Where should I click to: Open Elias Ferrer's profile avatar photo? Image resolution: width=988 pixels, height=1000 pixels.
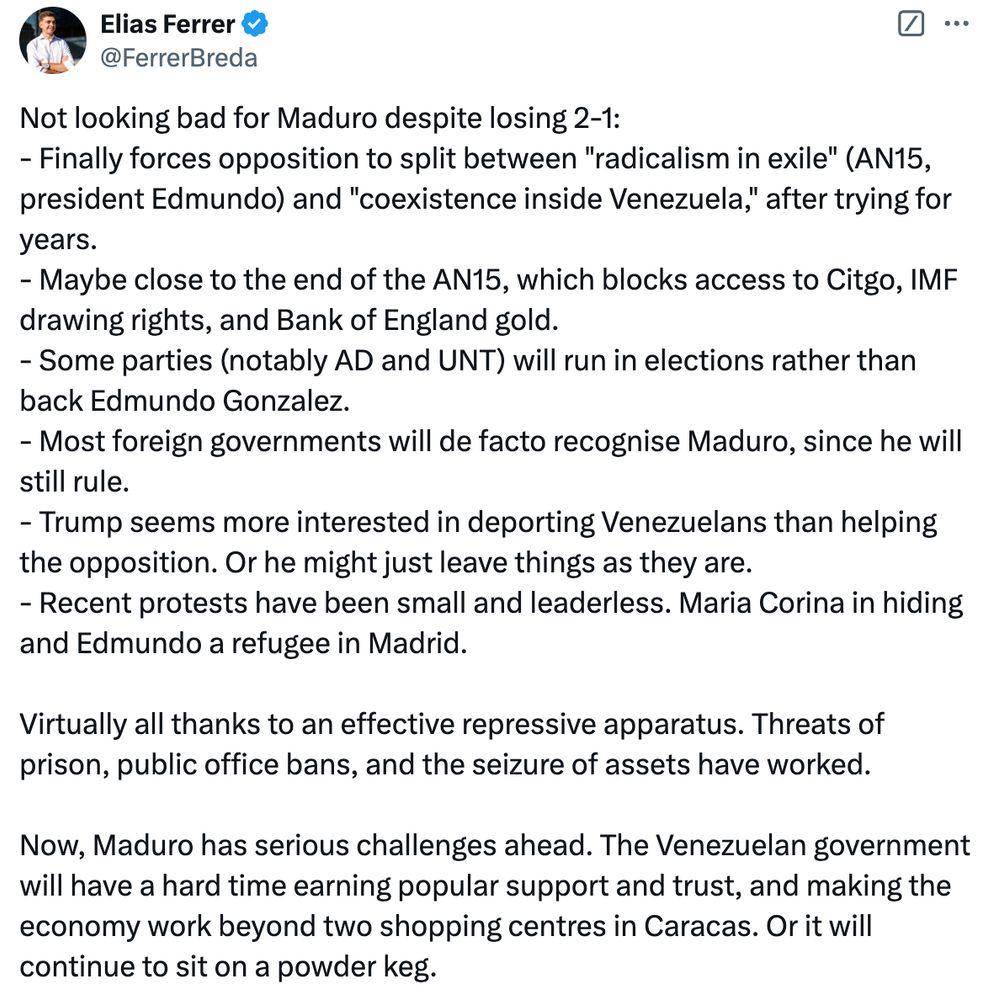pyautogui.click(x=53, y=40)
